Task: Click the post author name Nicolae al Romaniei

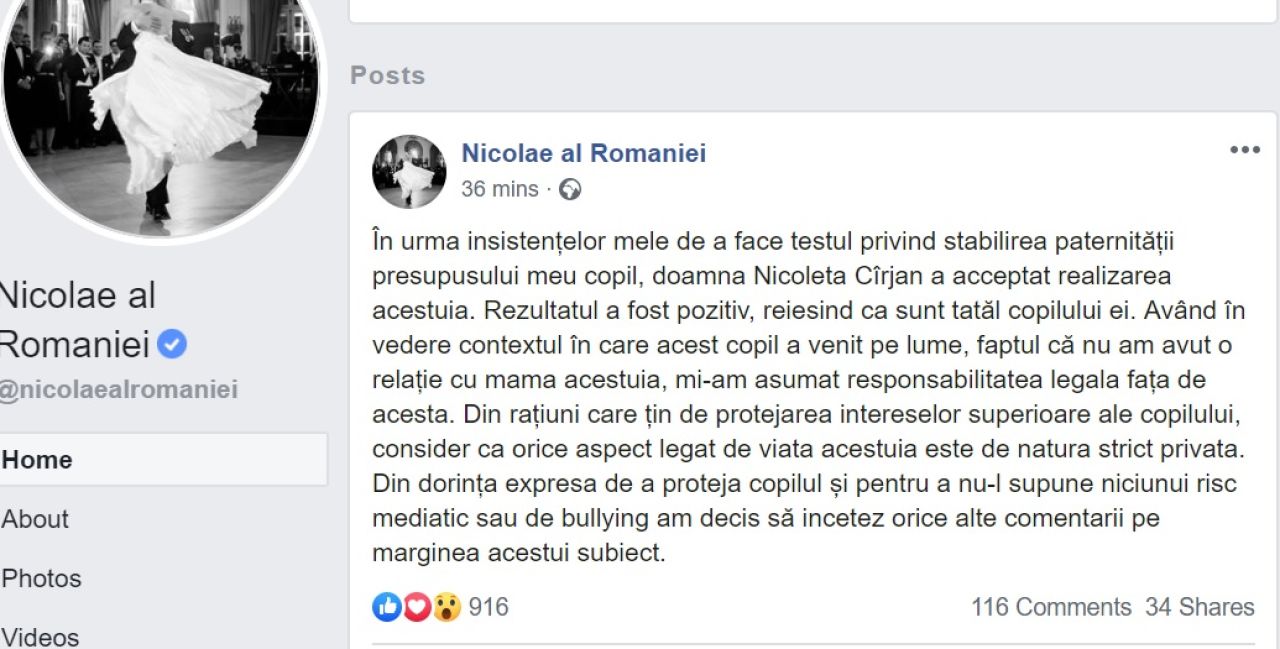Action: pyautogui.click(x=583, y=153)
